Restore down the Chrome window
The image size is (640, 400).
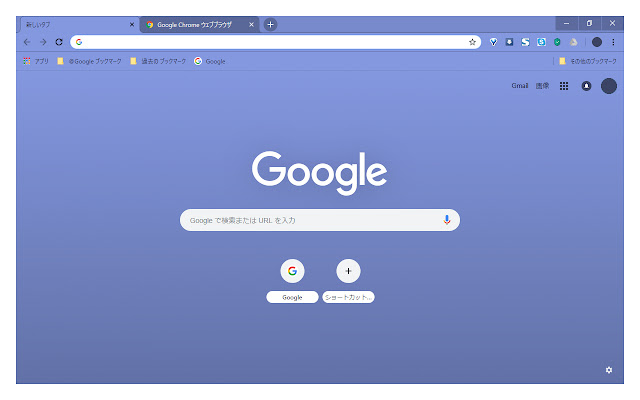589,23
